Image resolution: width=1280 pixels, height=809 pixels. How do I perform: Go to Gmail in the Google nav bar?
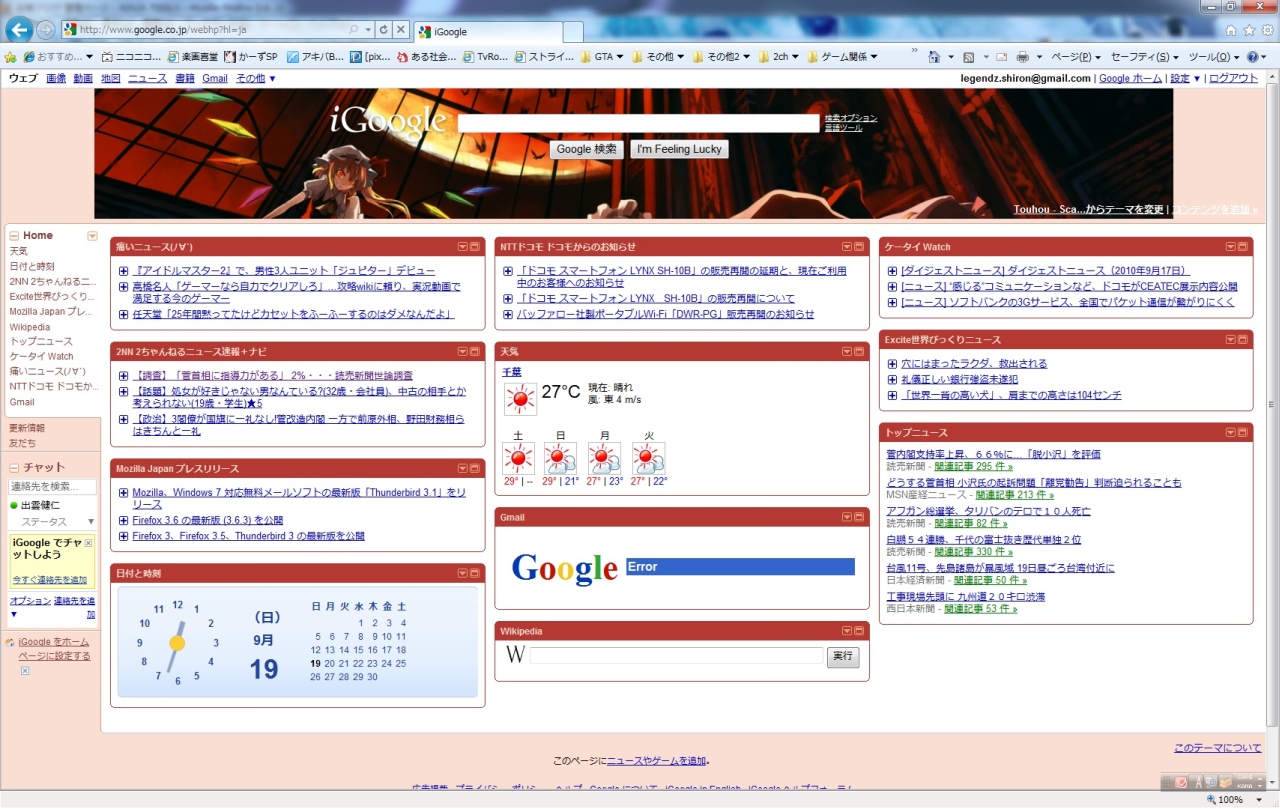[x=215, y=78]
